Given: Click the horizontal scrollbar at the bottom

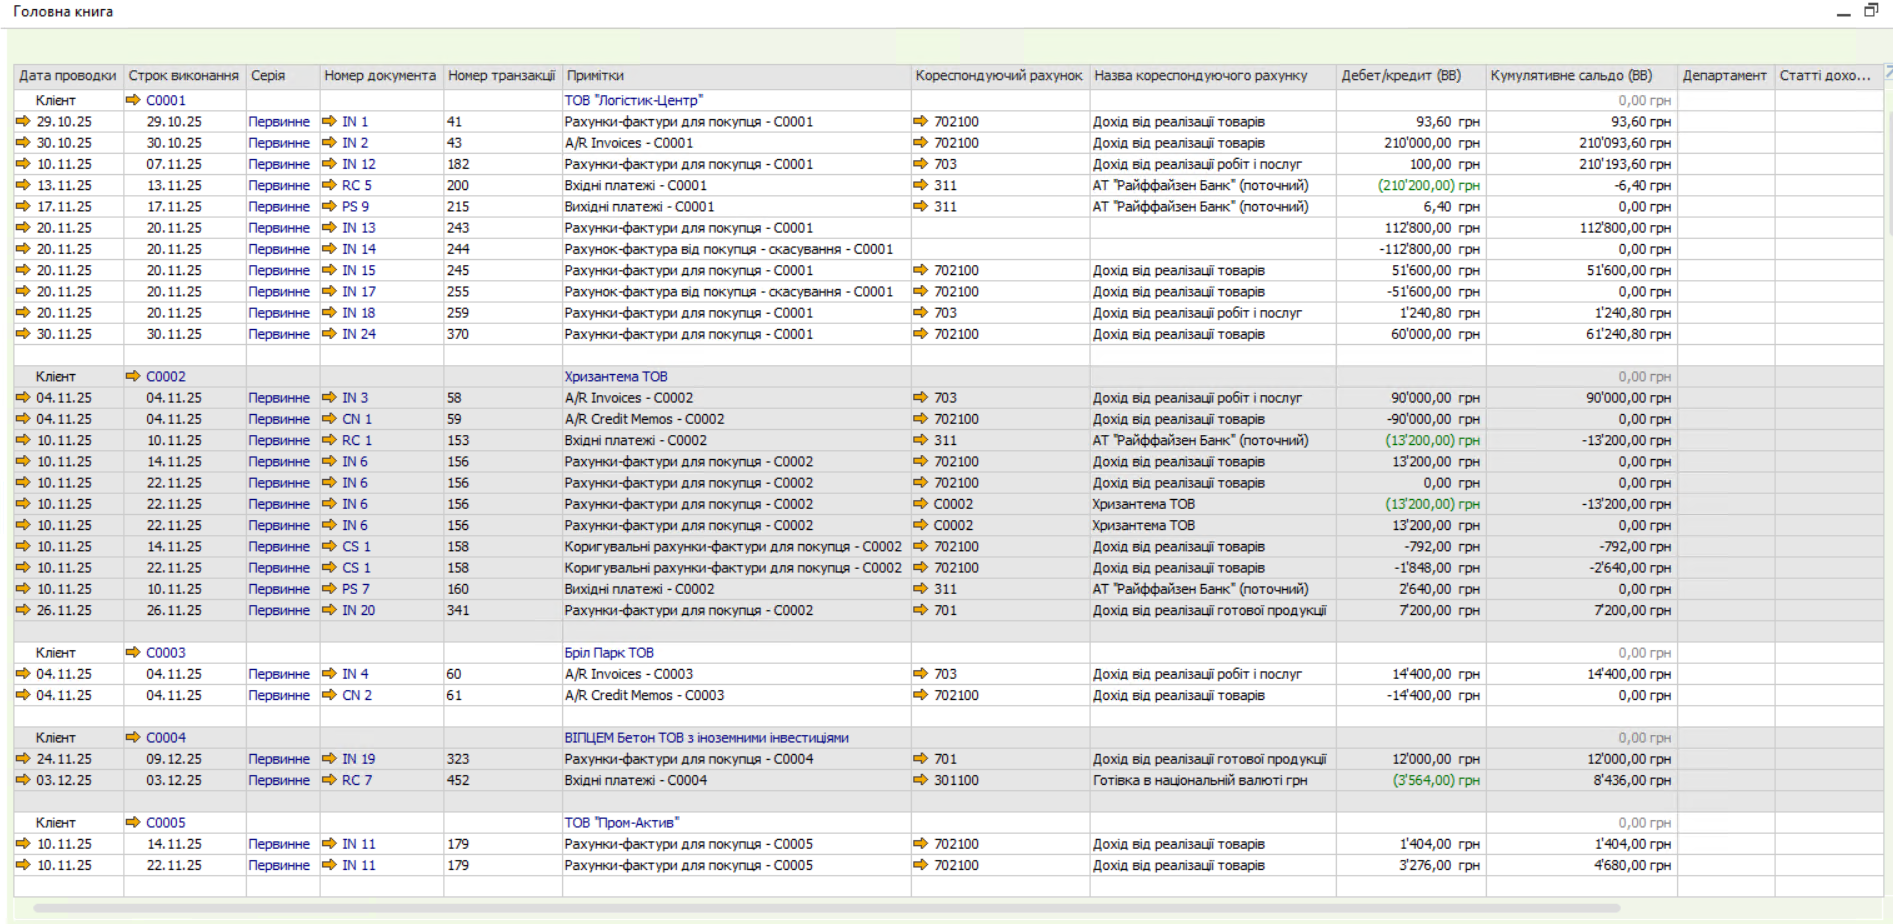Looking at the screenshot, I should pyautogui.click(x=825, y=909).
